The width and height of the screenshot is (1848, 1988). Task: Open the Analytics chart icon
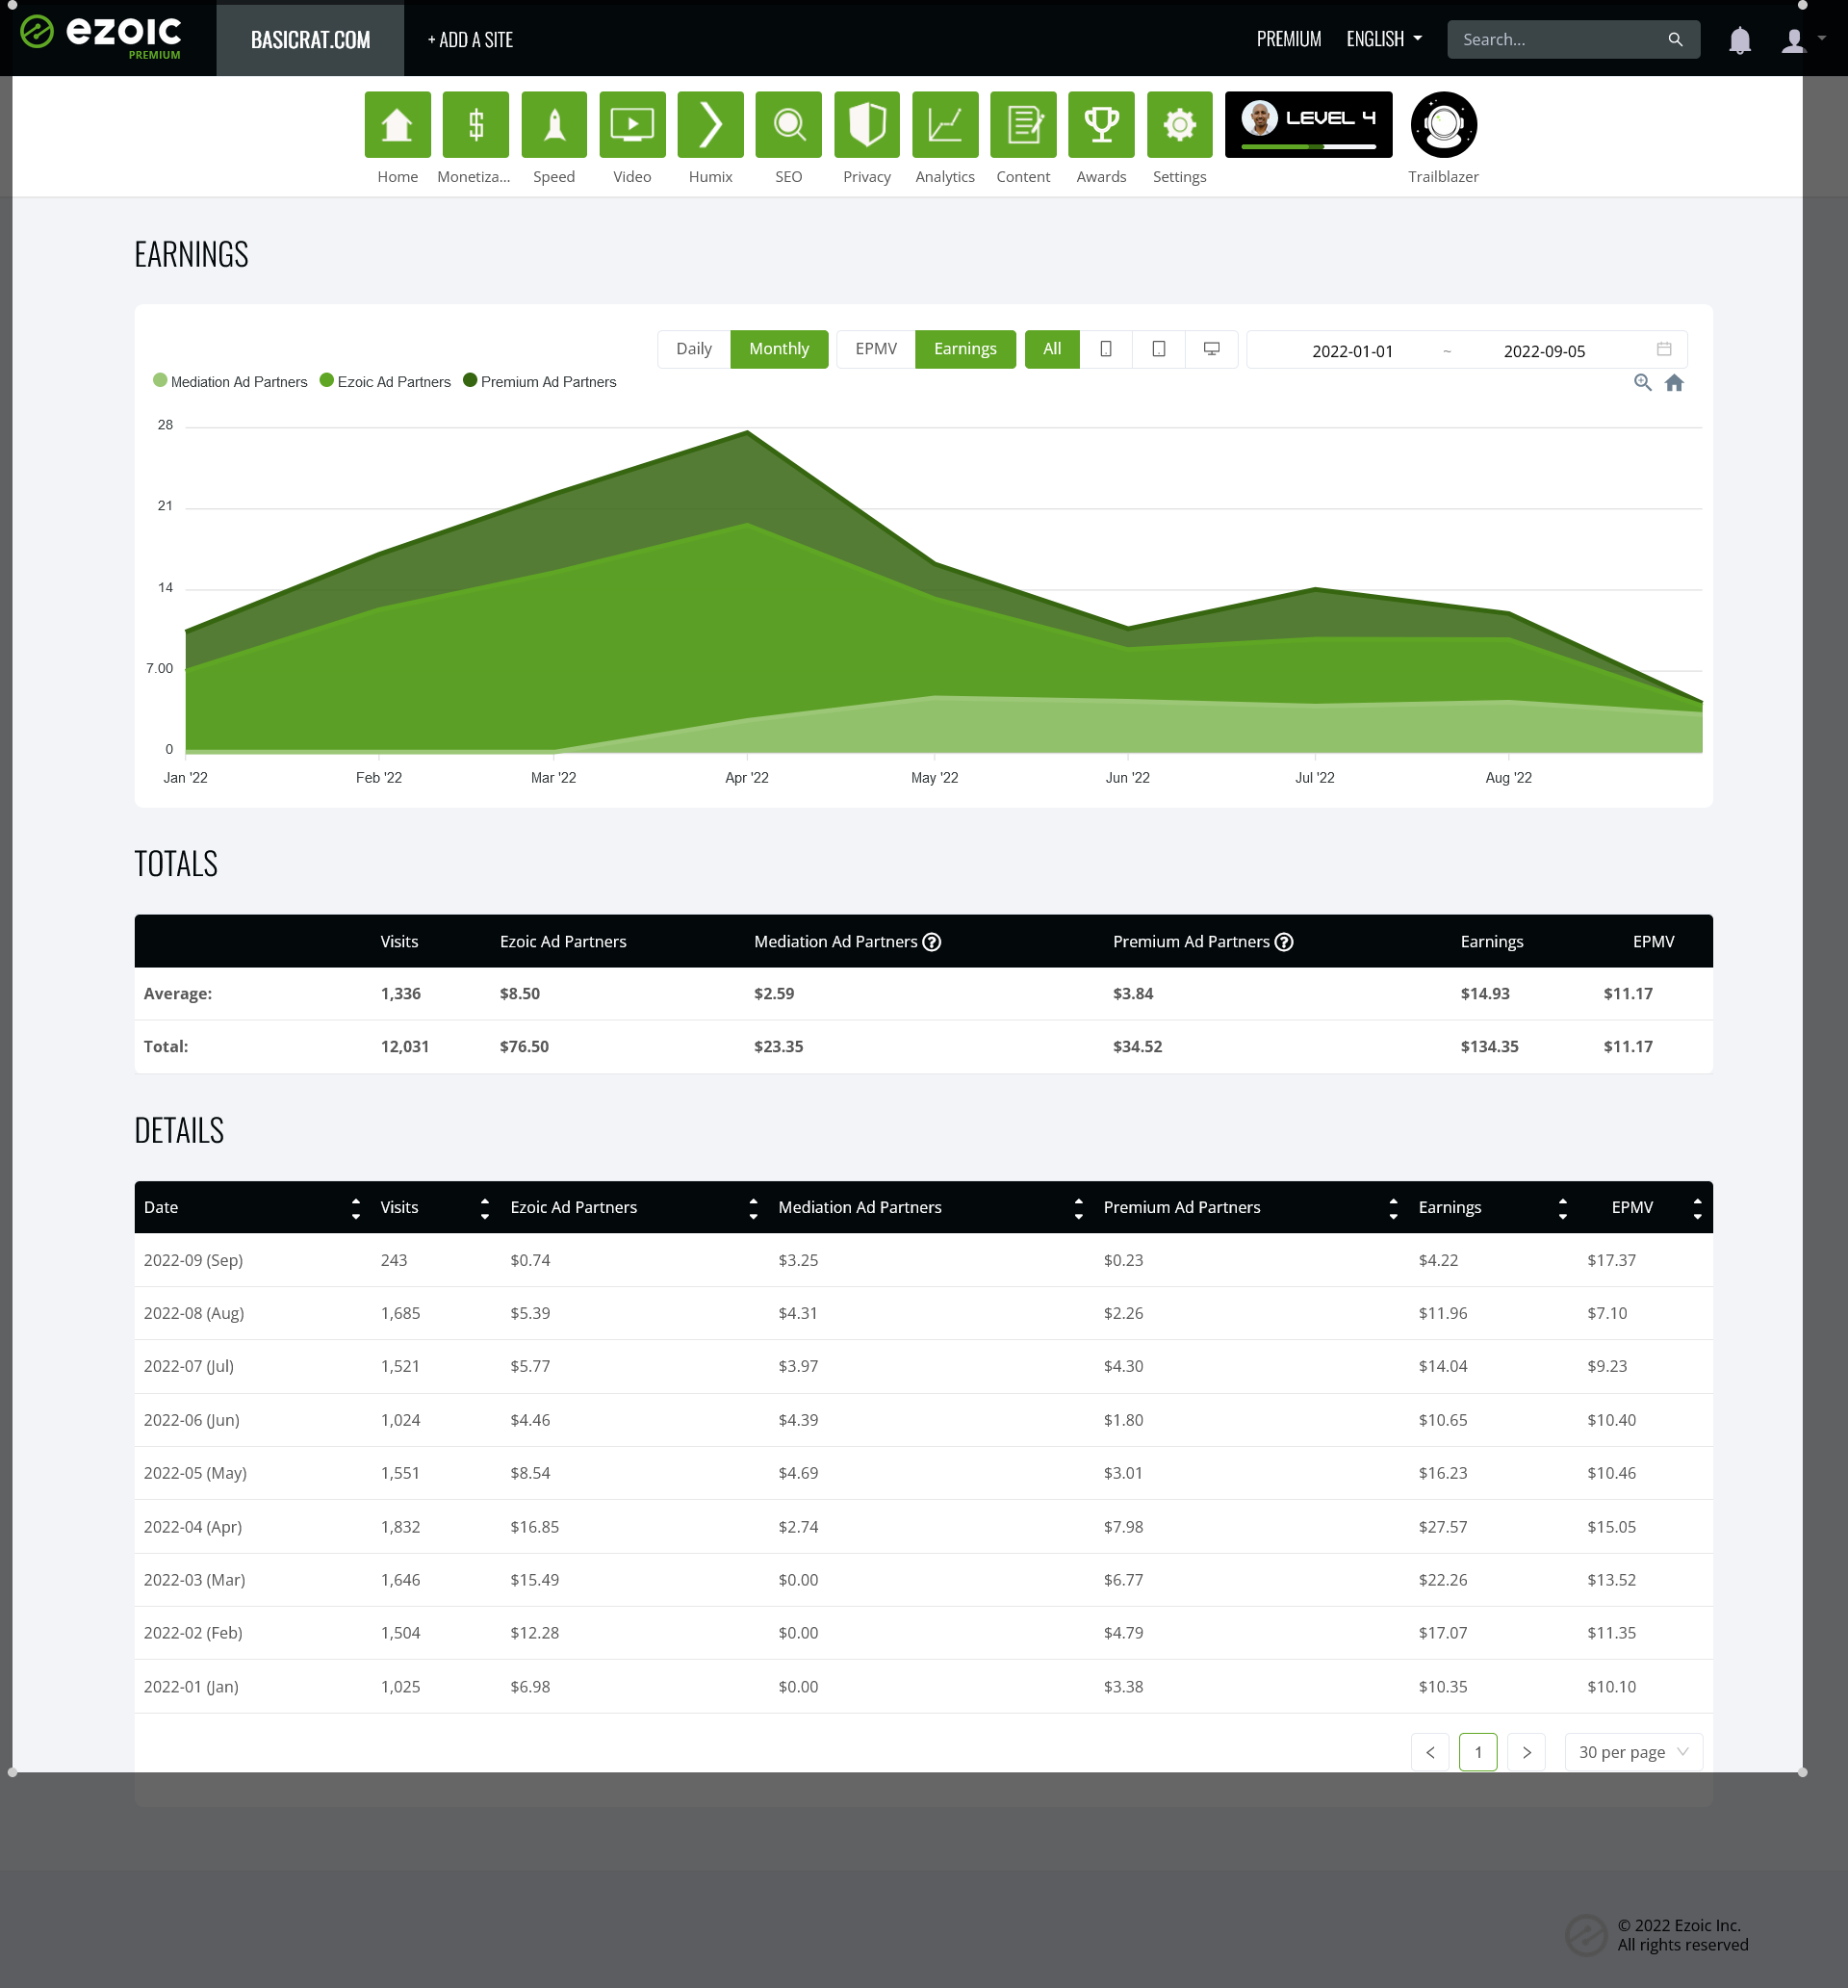point(945,124)
